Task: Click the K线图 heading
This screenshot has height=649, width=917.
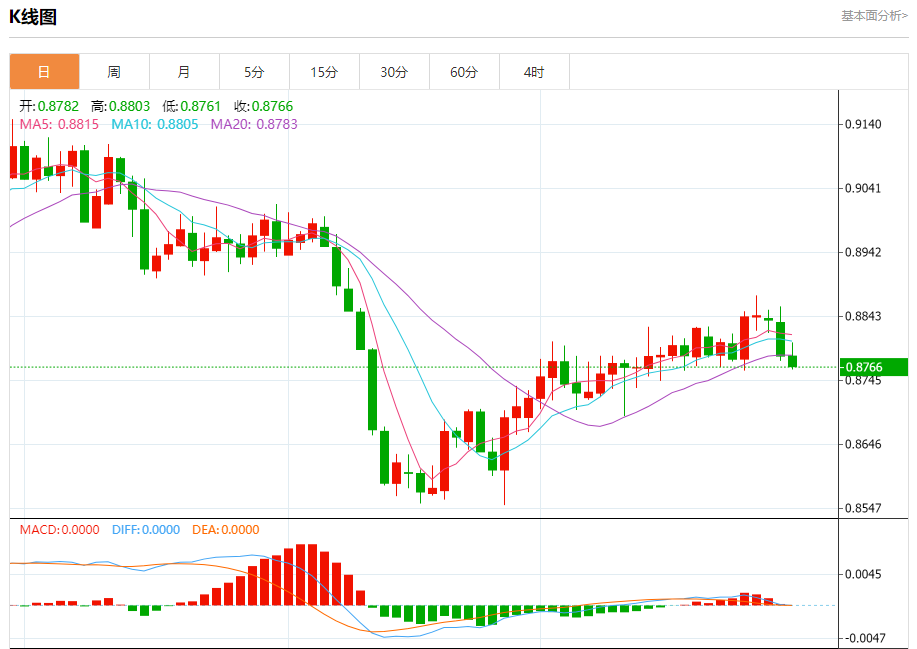Action: [33, 17]
